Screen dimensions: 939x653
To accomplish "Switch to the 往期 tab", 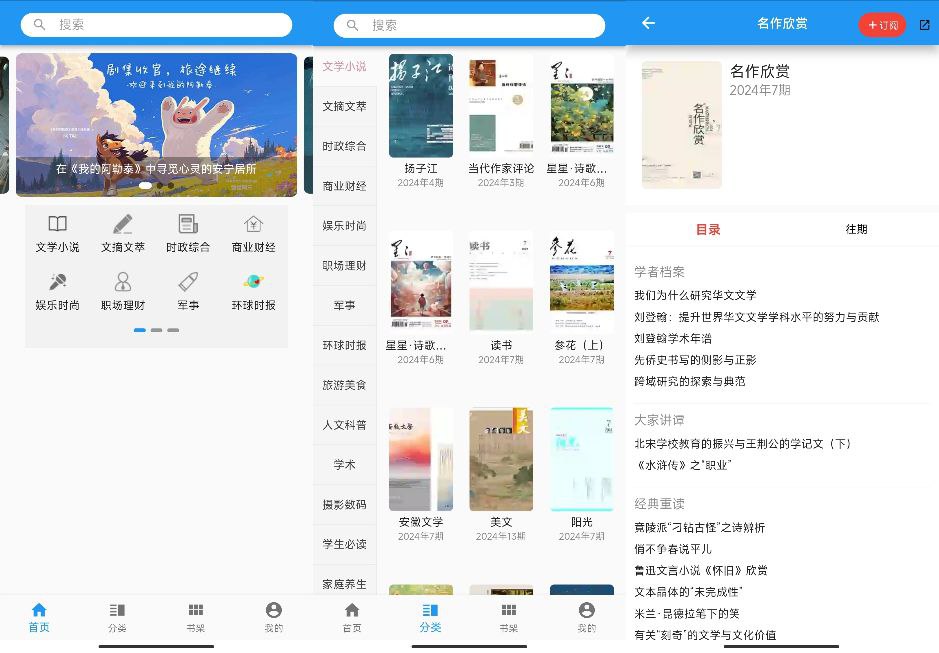I will click(856, 229).
